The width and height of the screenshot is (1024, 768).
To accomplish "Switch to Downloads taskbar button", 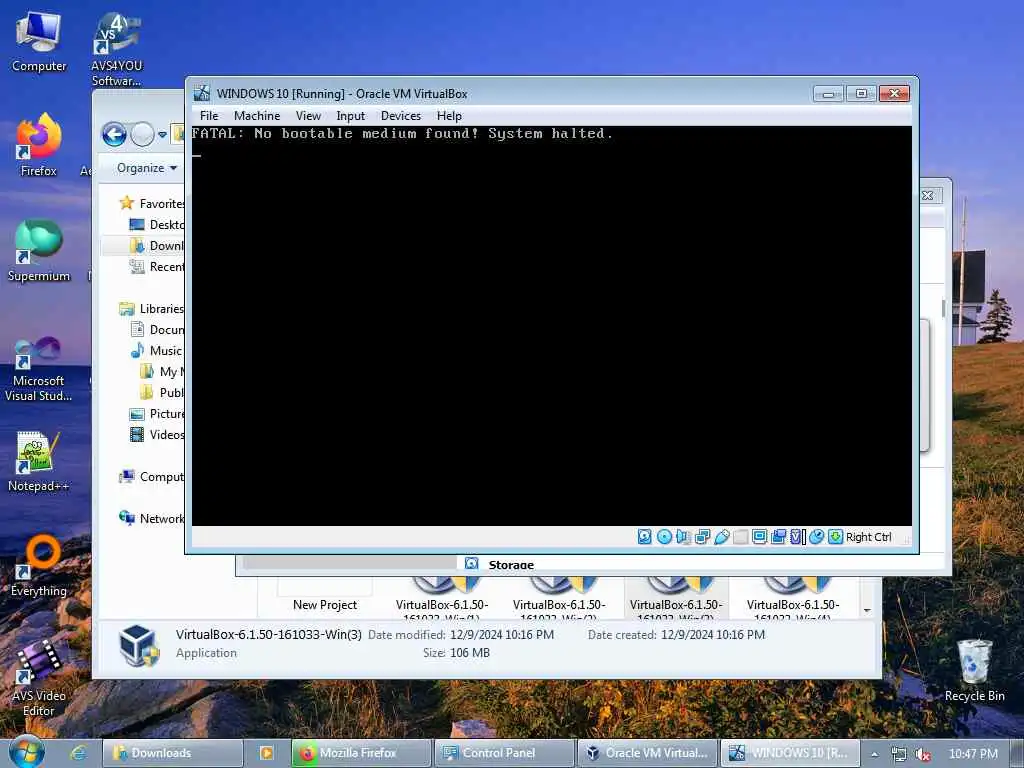I will pos(172,753).
